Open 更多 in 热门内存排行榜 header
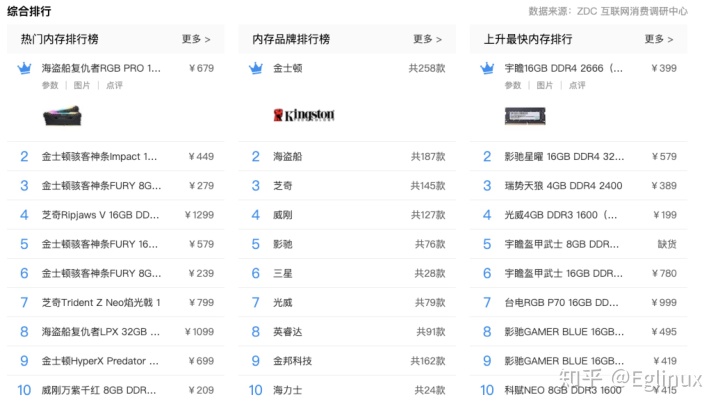 click(x=196, y=39)
